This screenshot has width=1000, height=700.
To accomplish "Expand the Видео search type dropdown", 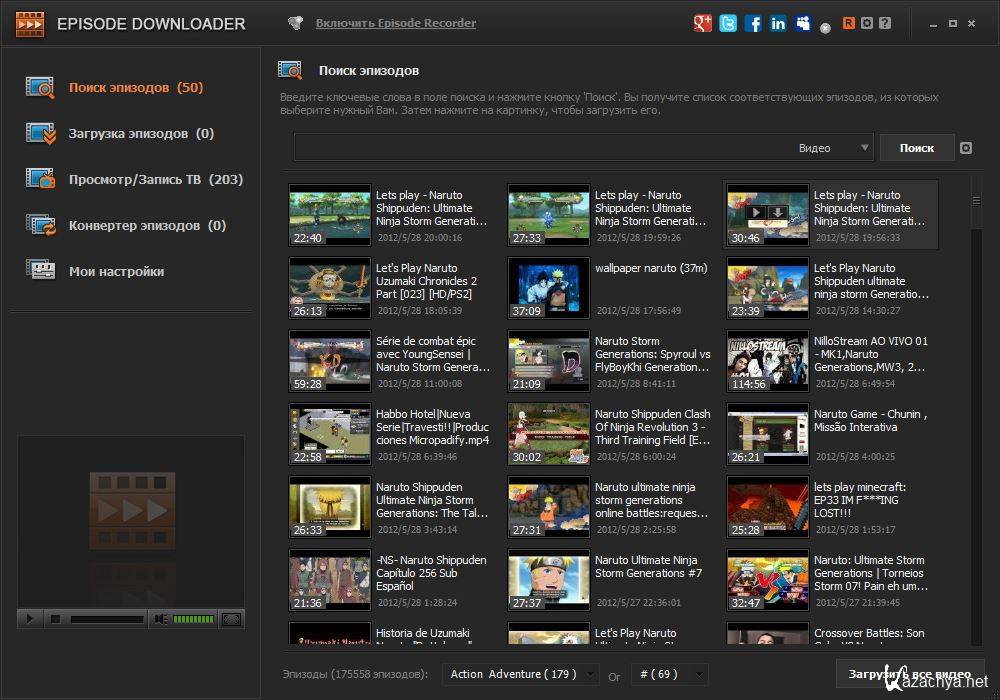I will pos(865,148).
